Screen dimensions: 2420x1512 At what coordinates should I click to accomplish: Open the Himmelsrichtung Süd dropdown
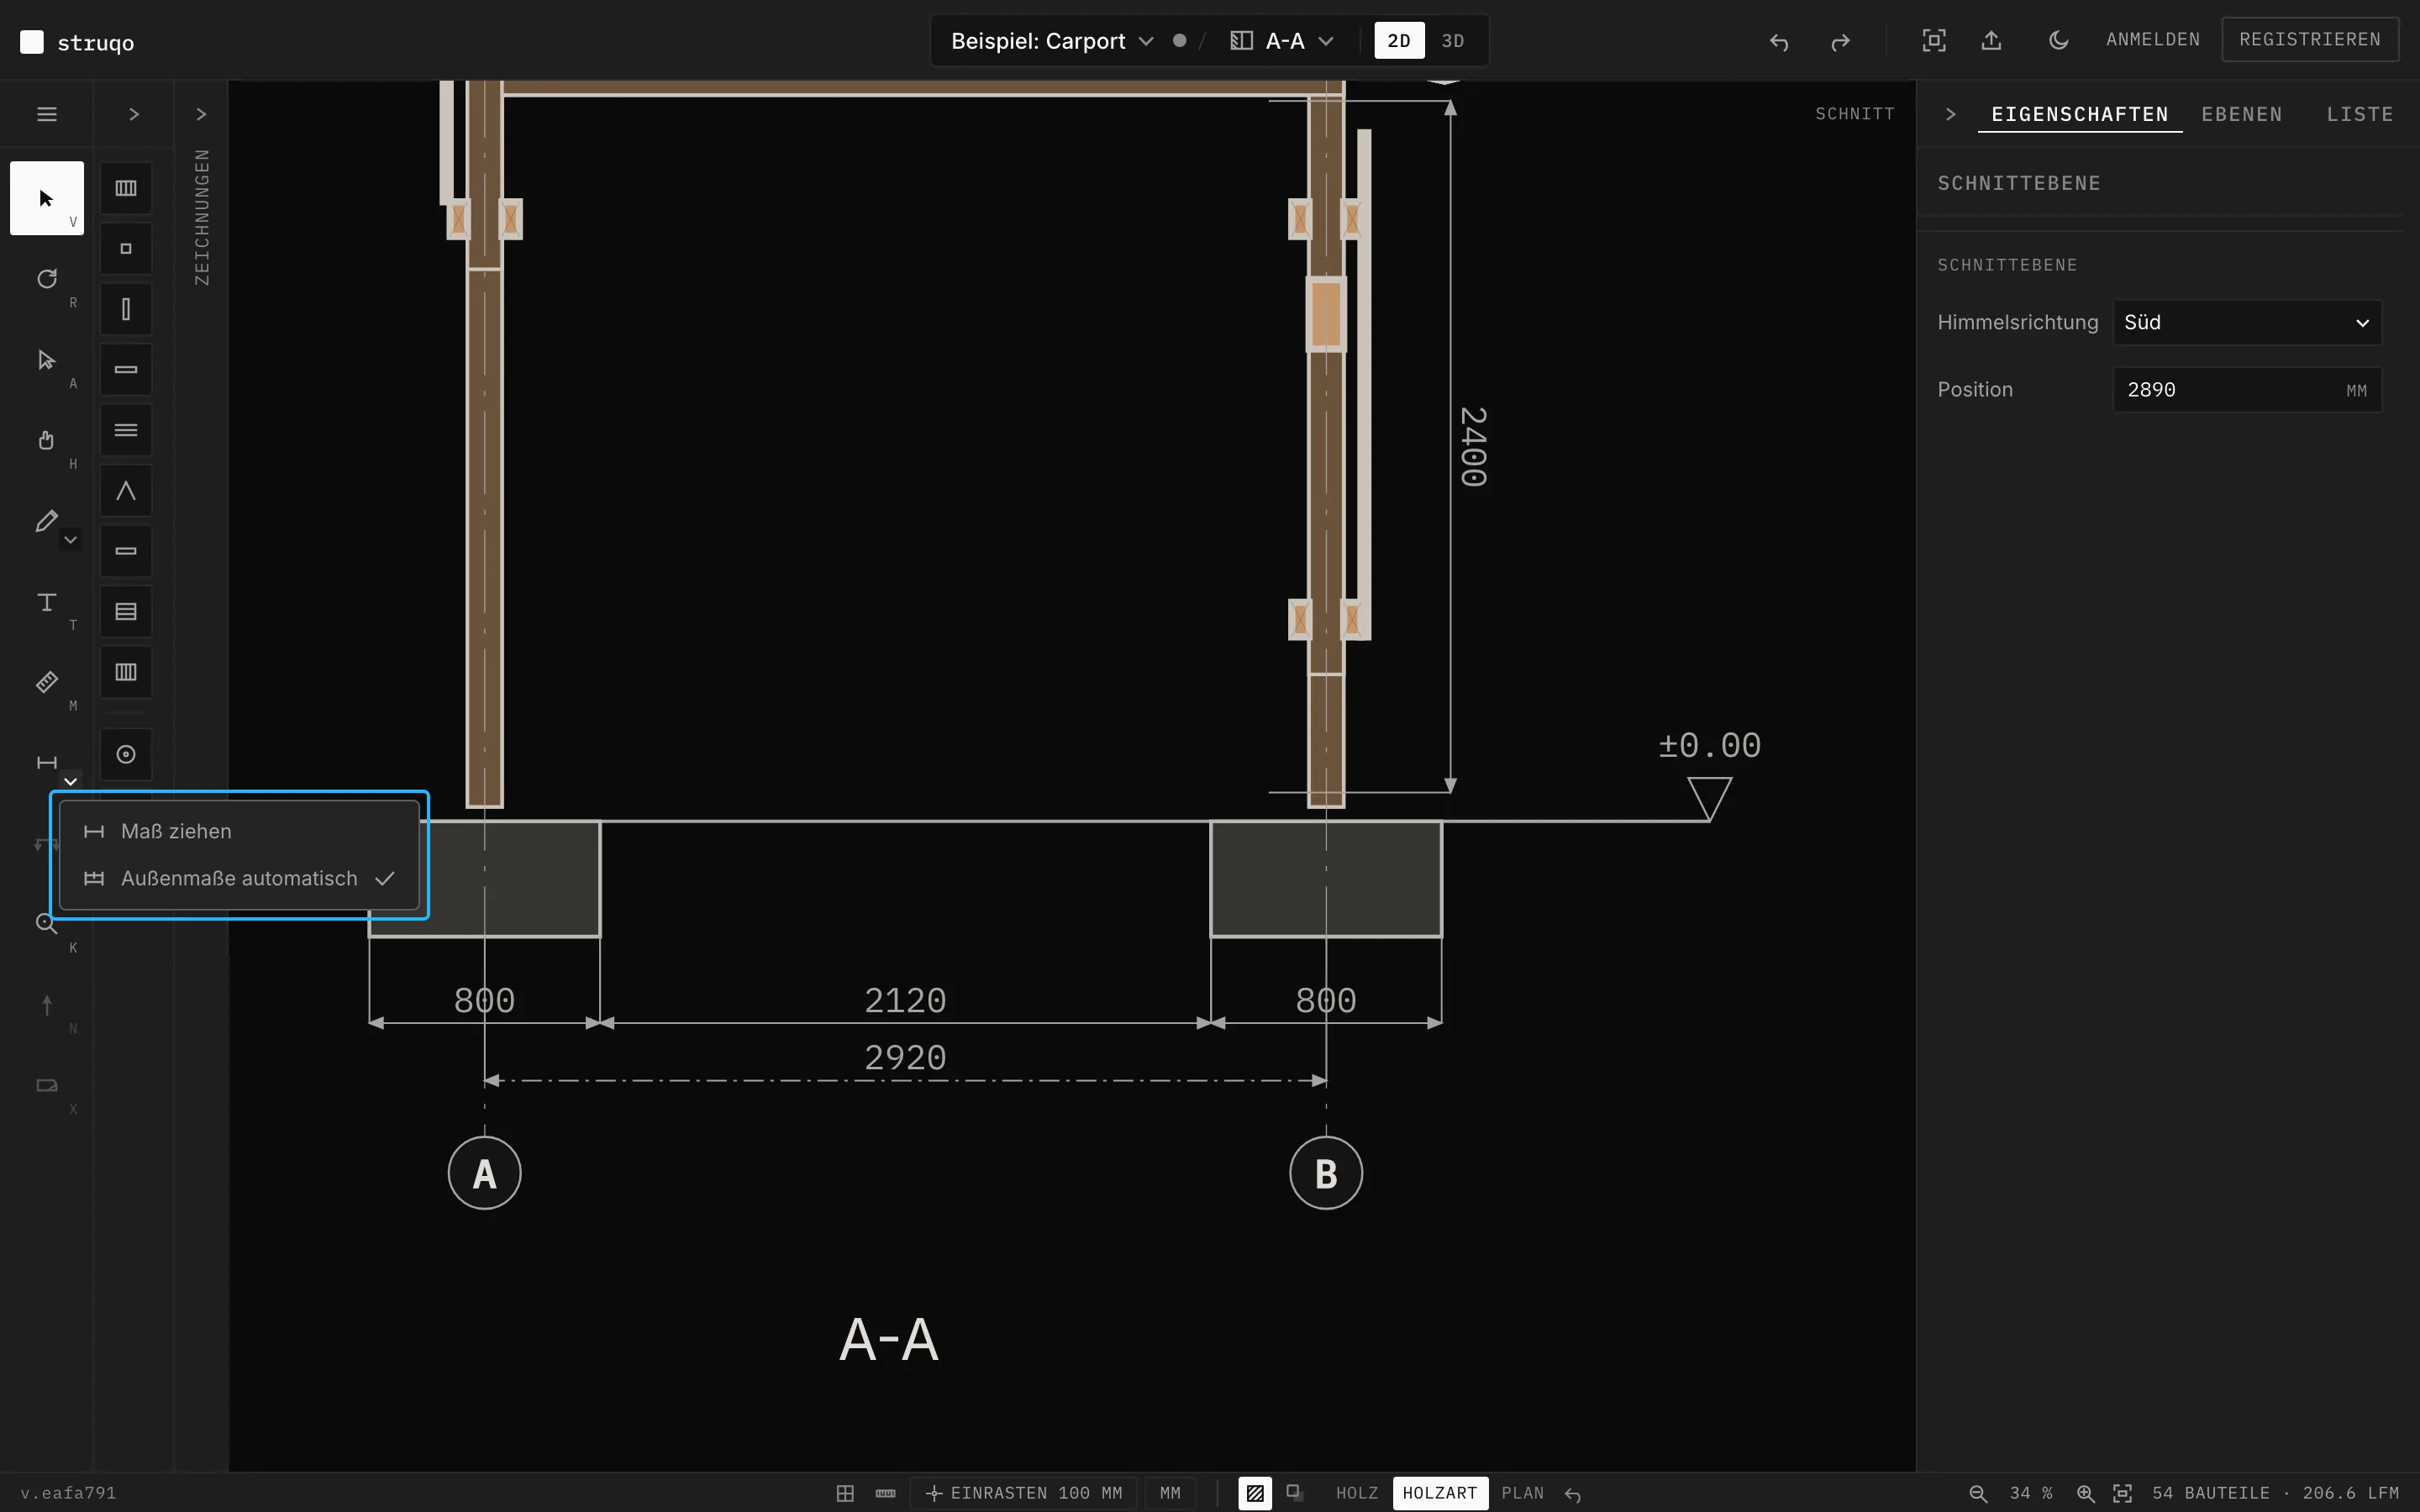(x=2247, y=322)
